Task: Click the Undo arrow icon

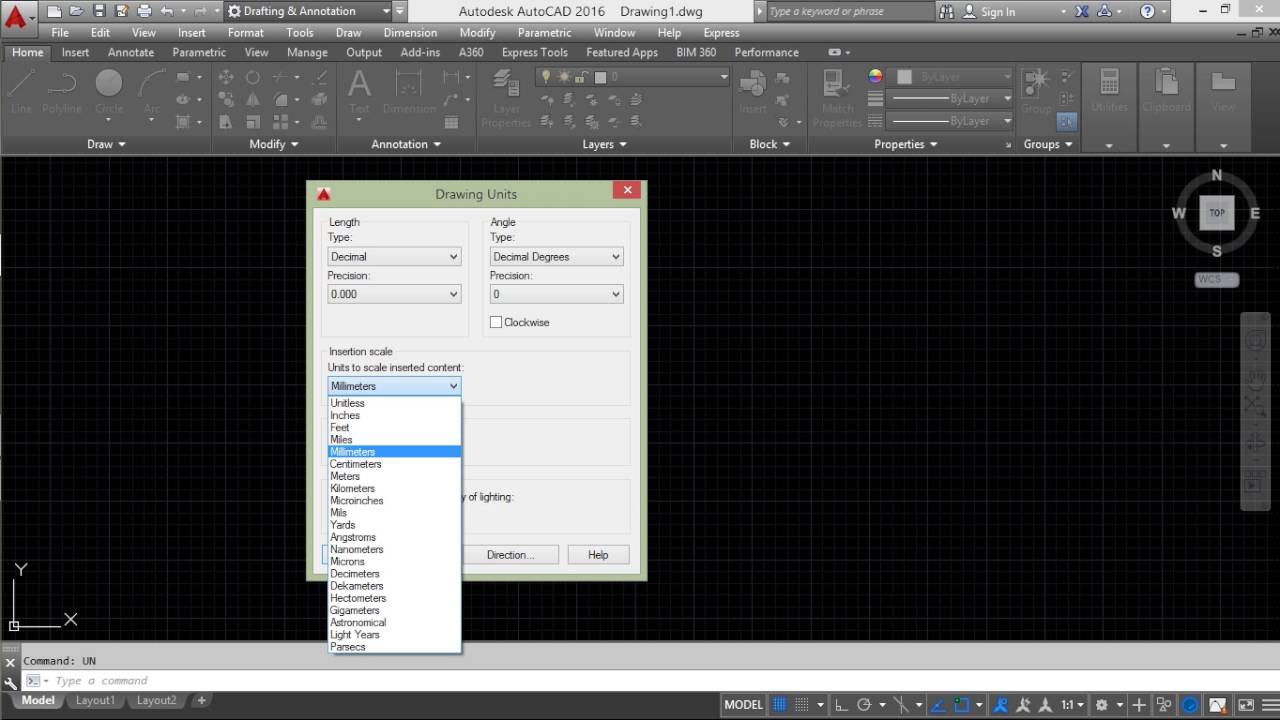Action: coord(166,12)
